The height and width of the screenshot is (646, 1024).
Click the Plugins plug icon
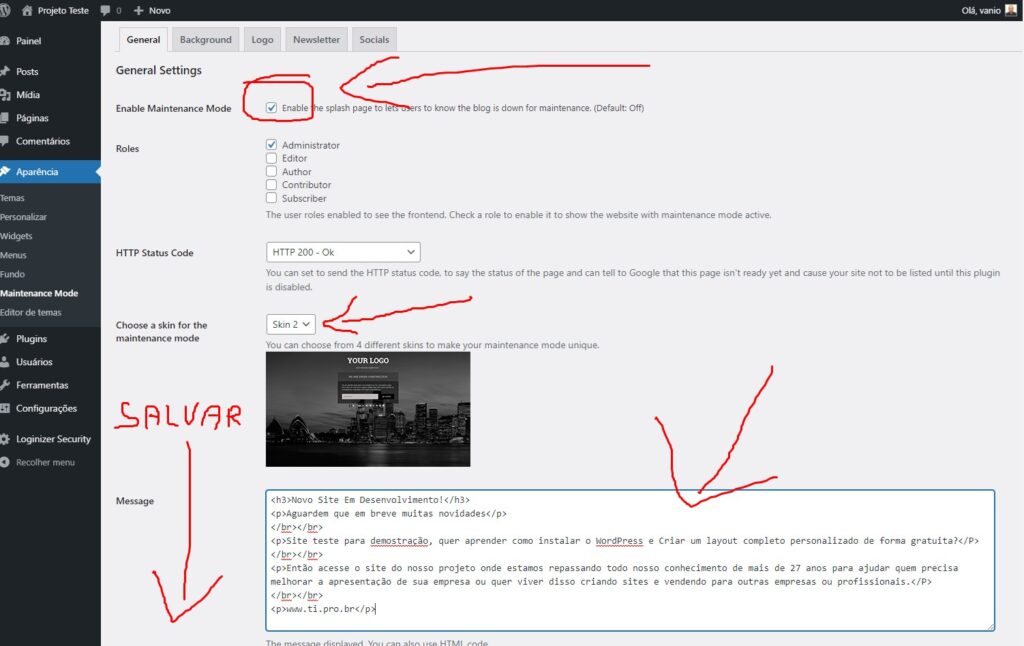[5, 338]
